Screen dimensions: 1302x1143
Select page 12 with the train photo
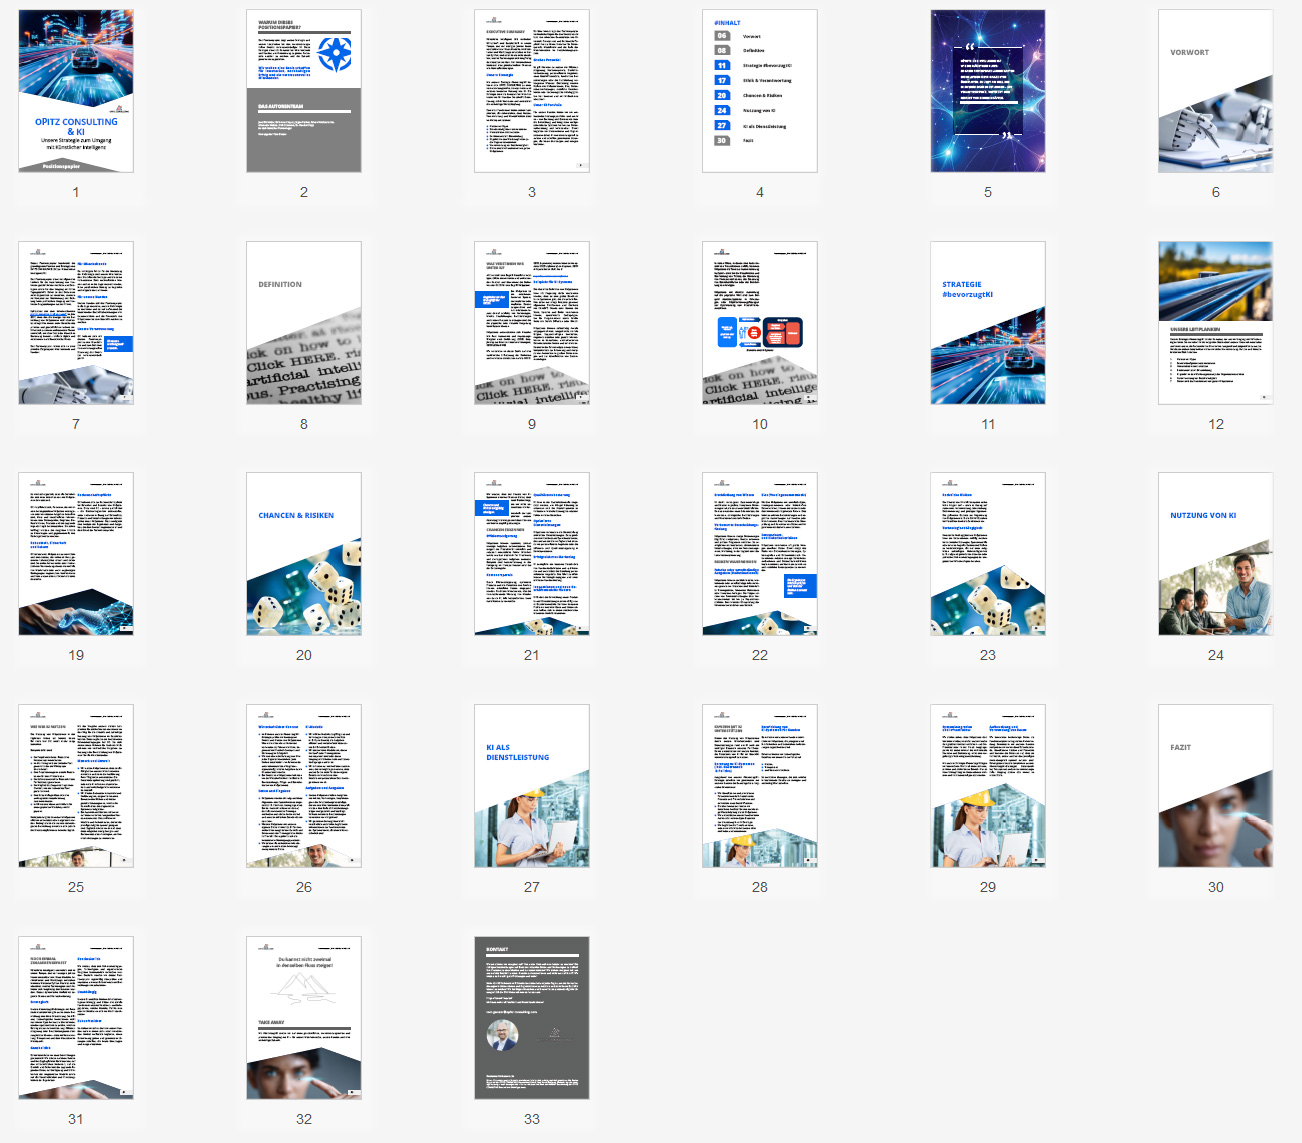(1215, 322)
